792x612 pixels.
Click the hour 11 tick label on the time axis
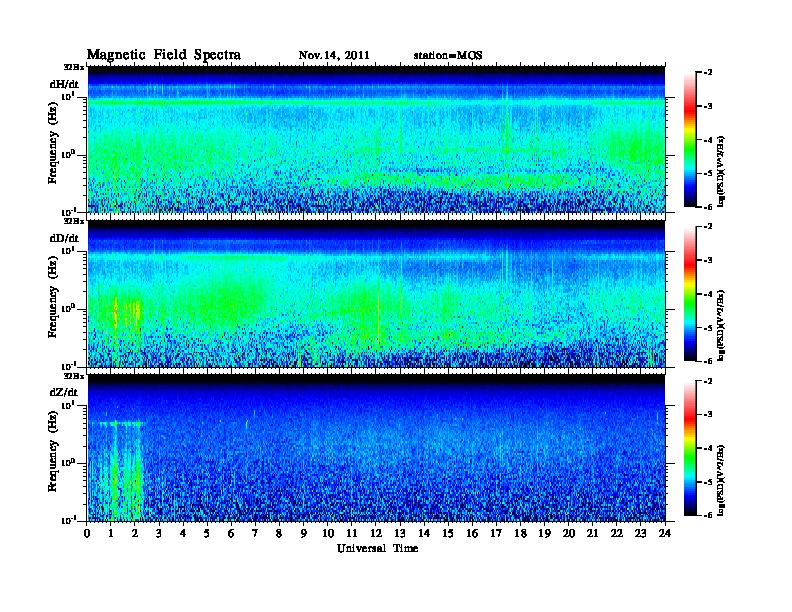click(x=352, y=534)
